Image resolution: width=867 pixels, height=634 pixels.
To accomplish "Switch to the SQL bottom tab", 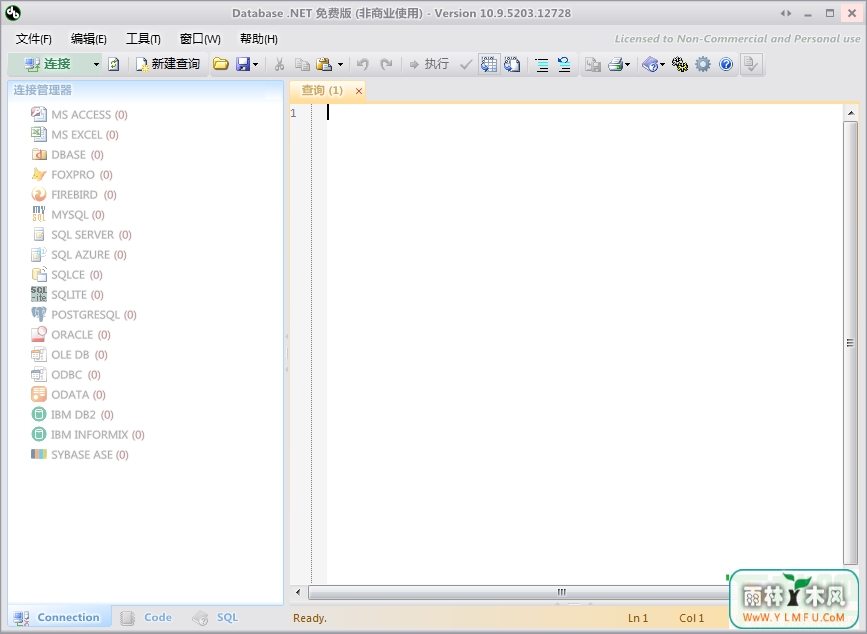I will pos(216,617).
